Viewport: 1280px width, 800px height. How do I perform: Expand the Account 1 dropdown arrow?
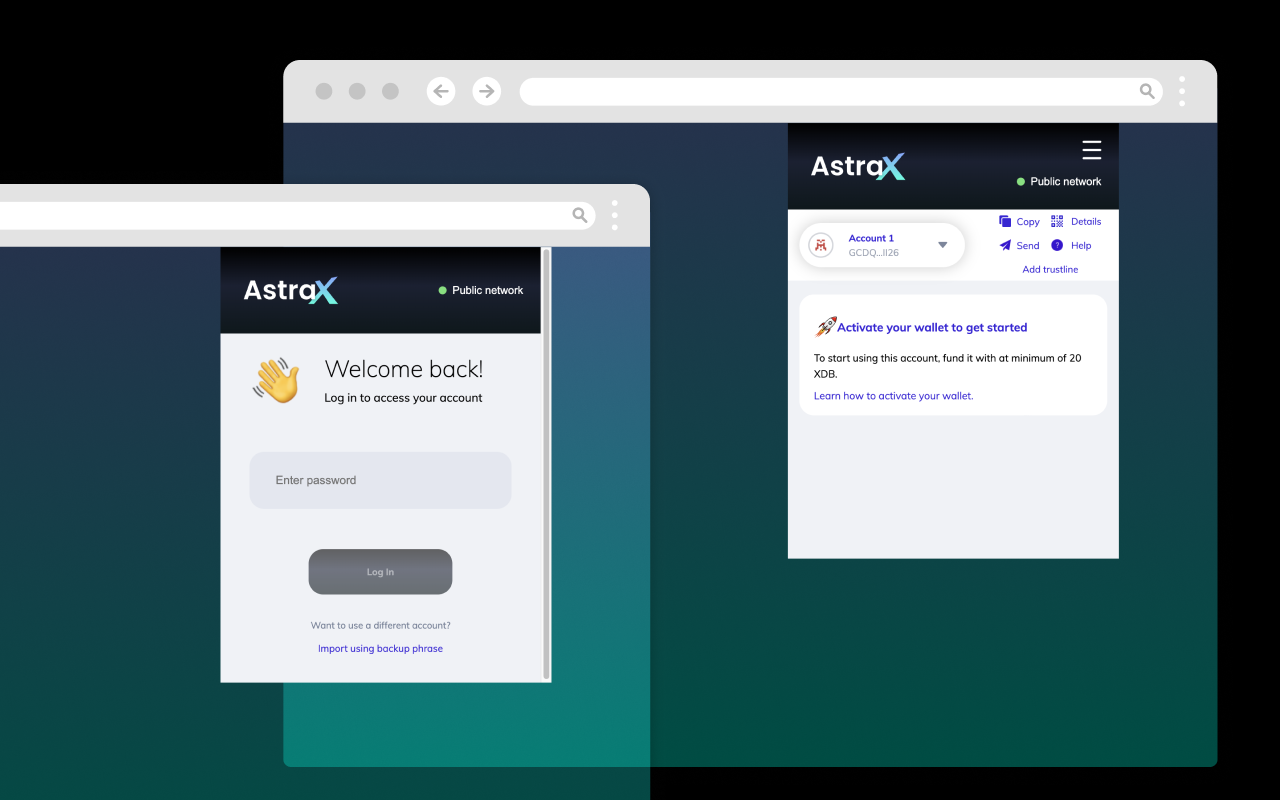pyautogui.click(x=942, y=245)
